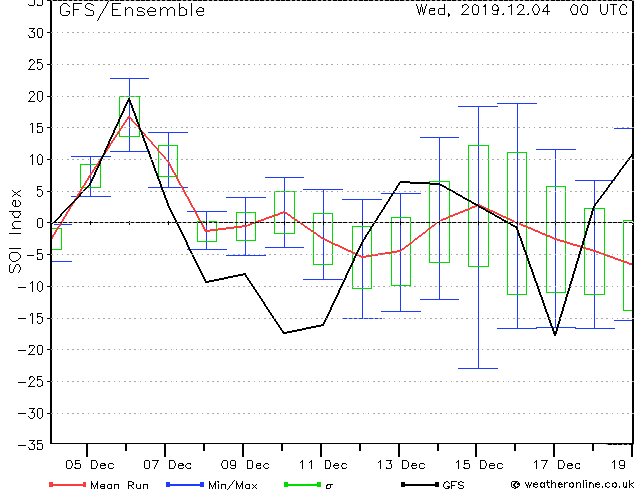
Task: Click the y-axis value -15
Action: pyautogui.click(x=31, y=319)
